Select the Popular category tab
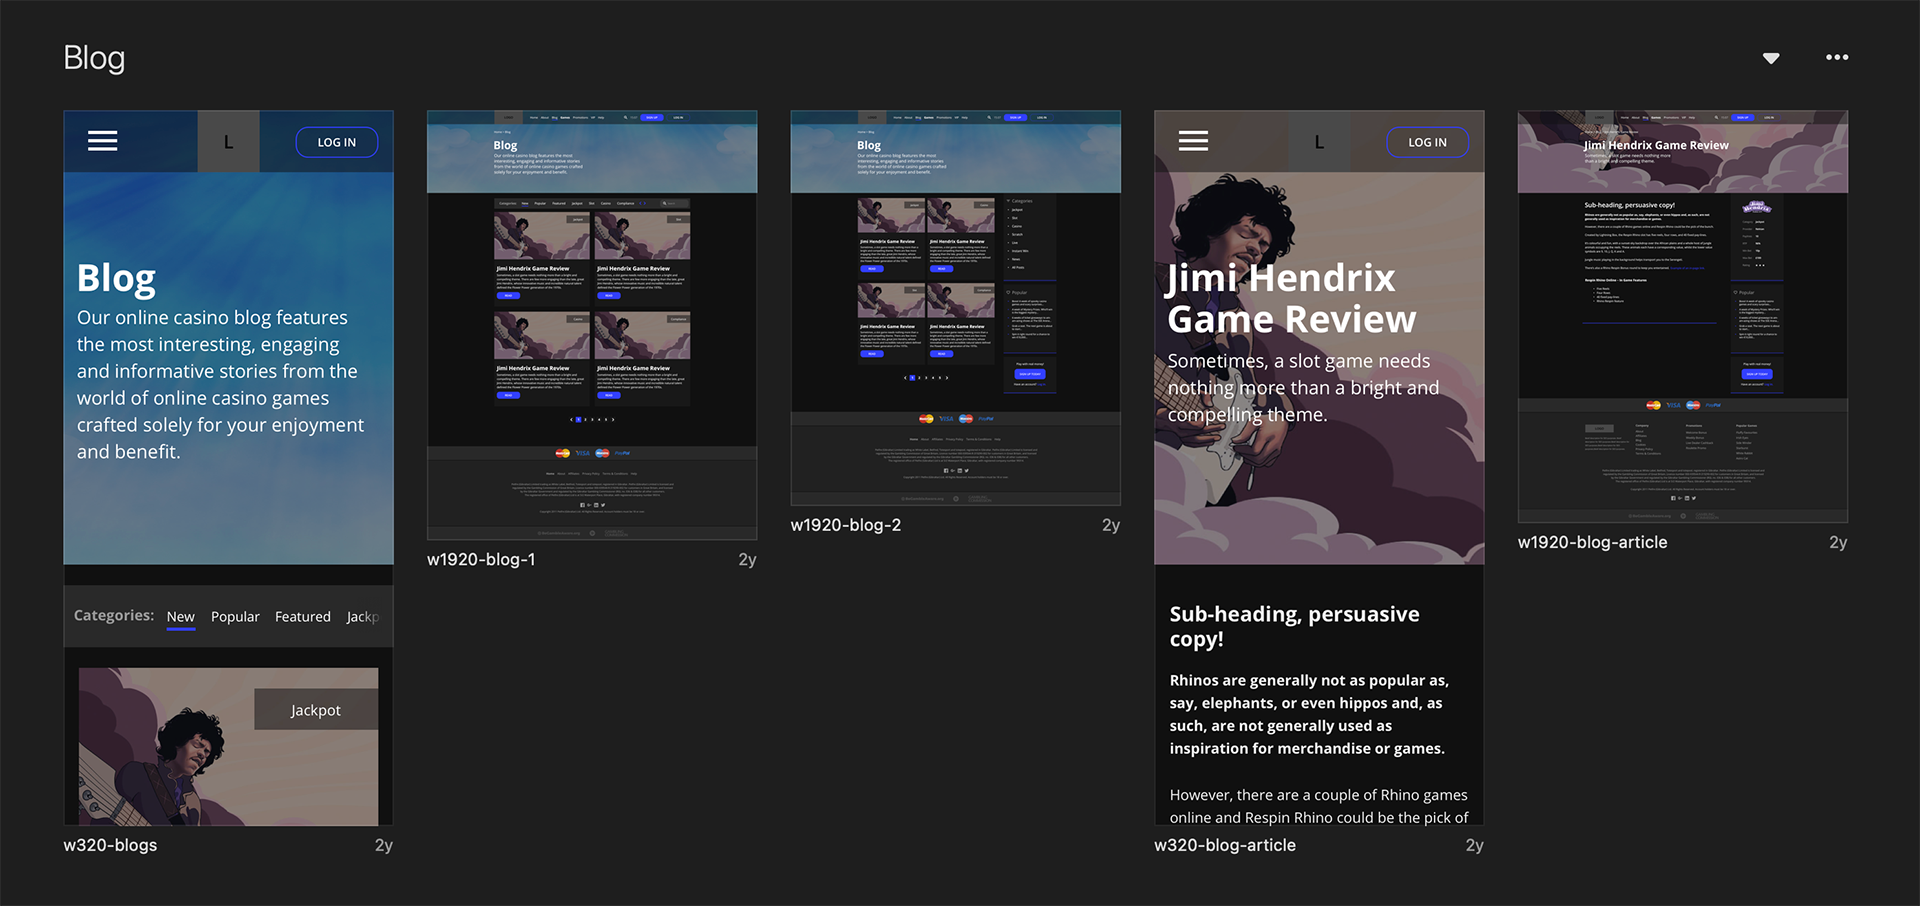The width and height of the screenshot is (1920, 906). point(235,617)
